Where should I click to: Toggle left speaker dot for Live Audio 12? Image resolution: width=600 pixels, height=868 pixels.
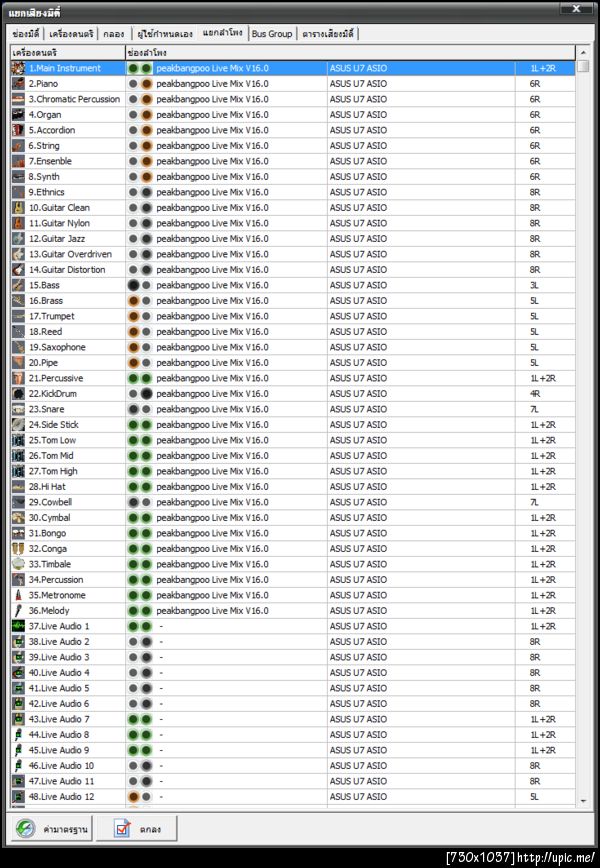tap(133, 797)
